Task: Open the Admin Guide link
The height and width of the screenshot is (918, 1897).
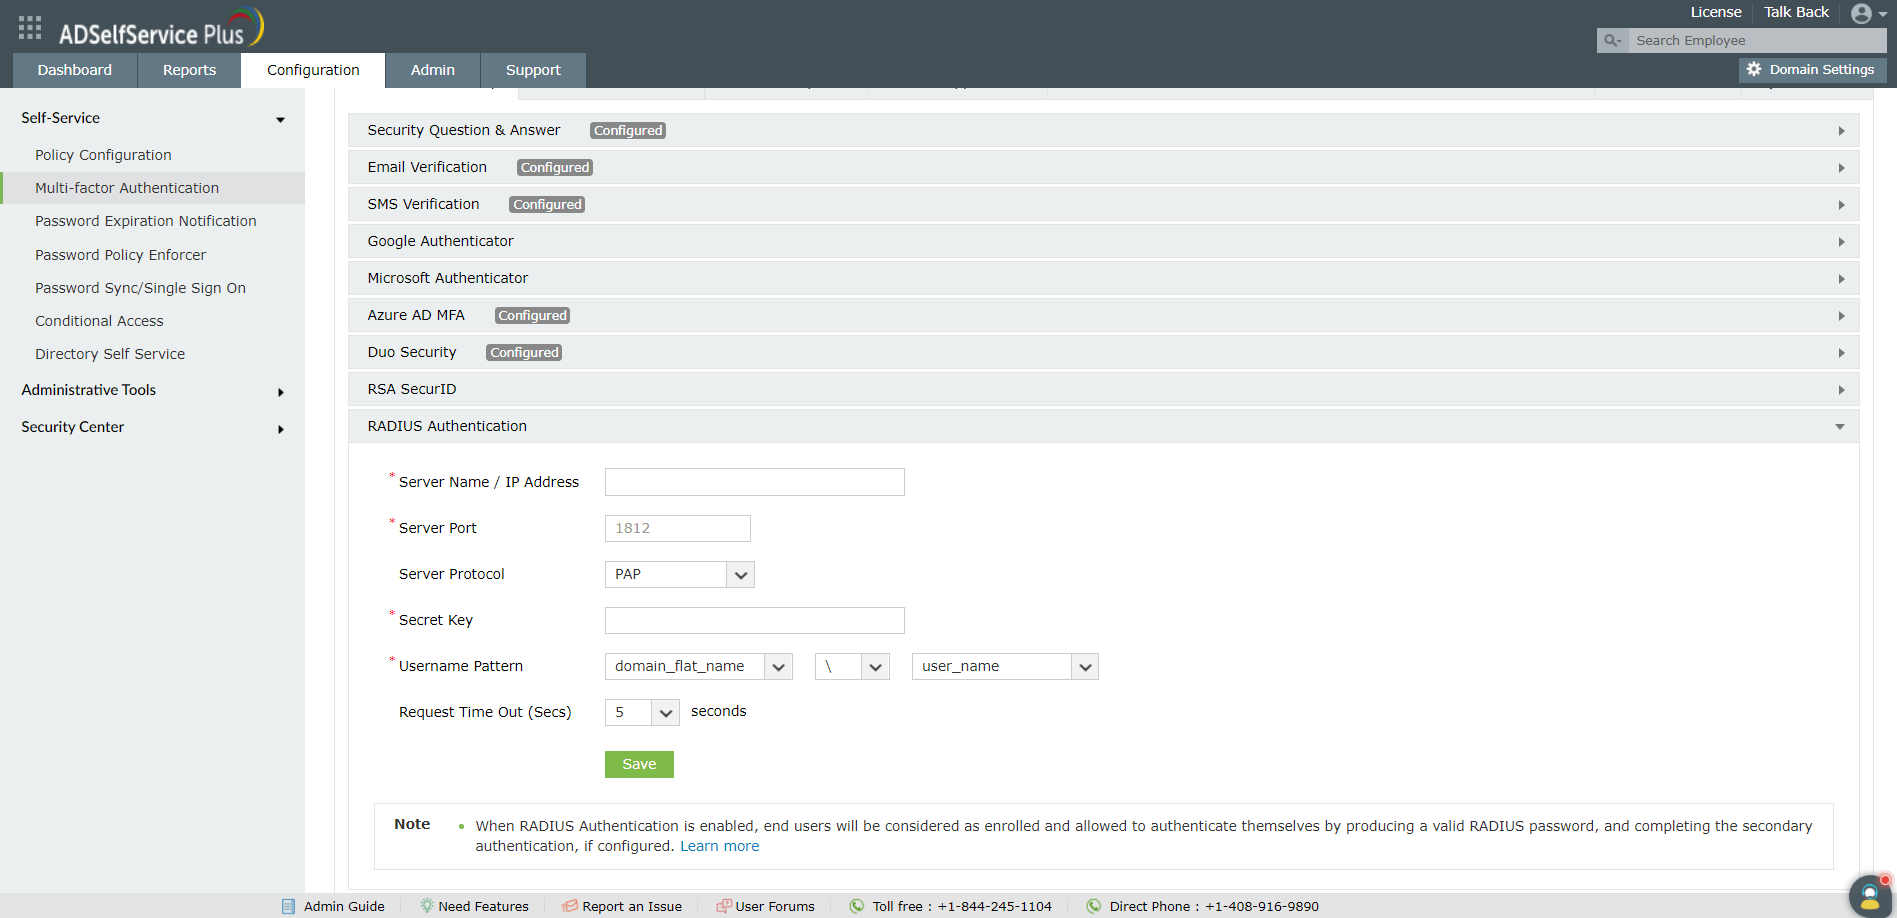Action: coord(344,906)
